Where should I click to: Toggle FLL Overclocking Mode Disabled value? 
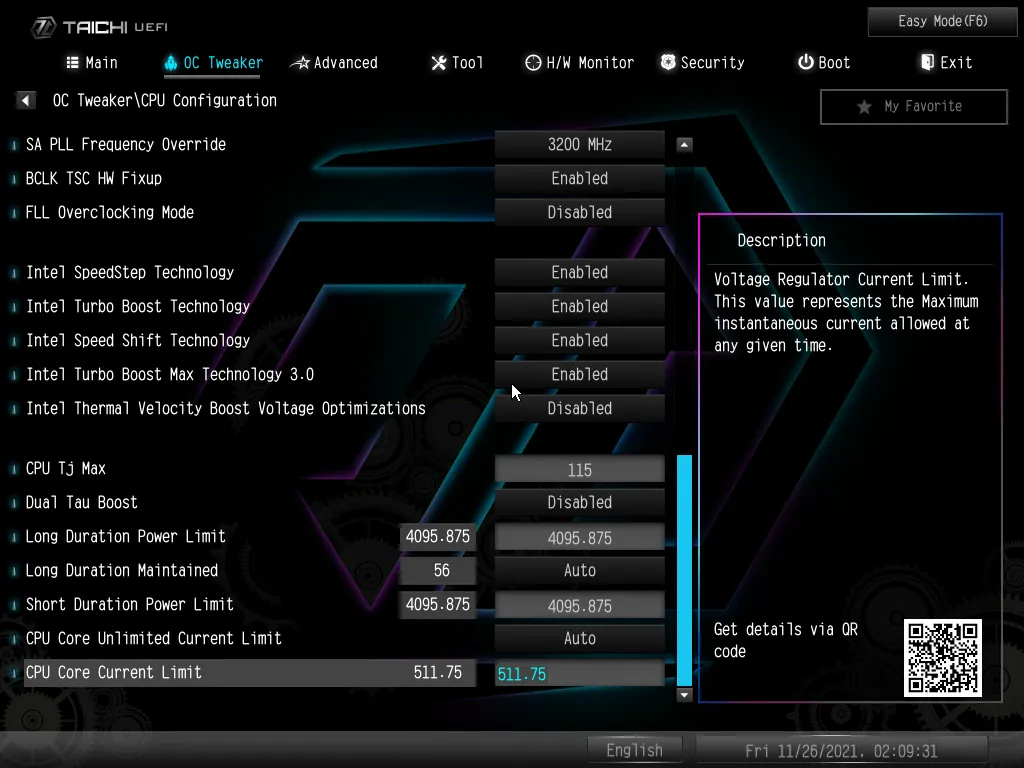pos(580,212)
